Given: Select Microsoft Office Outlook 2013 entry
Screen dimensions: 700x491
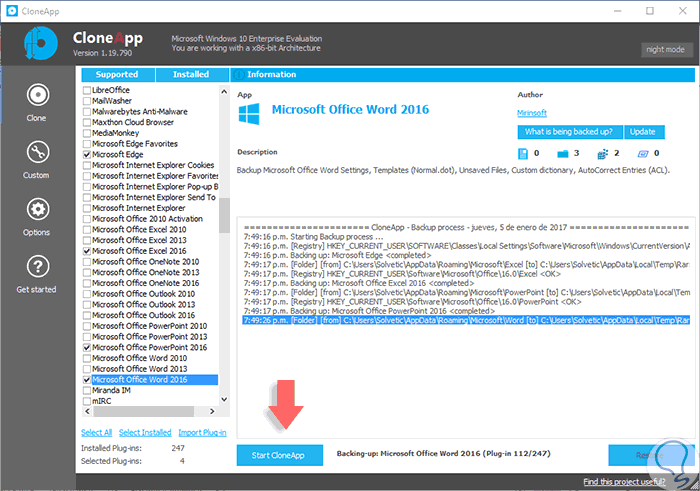Looking at the screenshot, I should (x=144, y=304).
